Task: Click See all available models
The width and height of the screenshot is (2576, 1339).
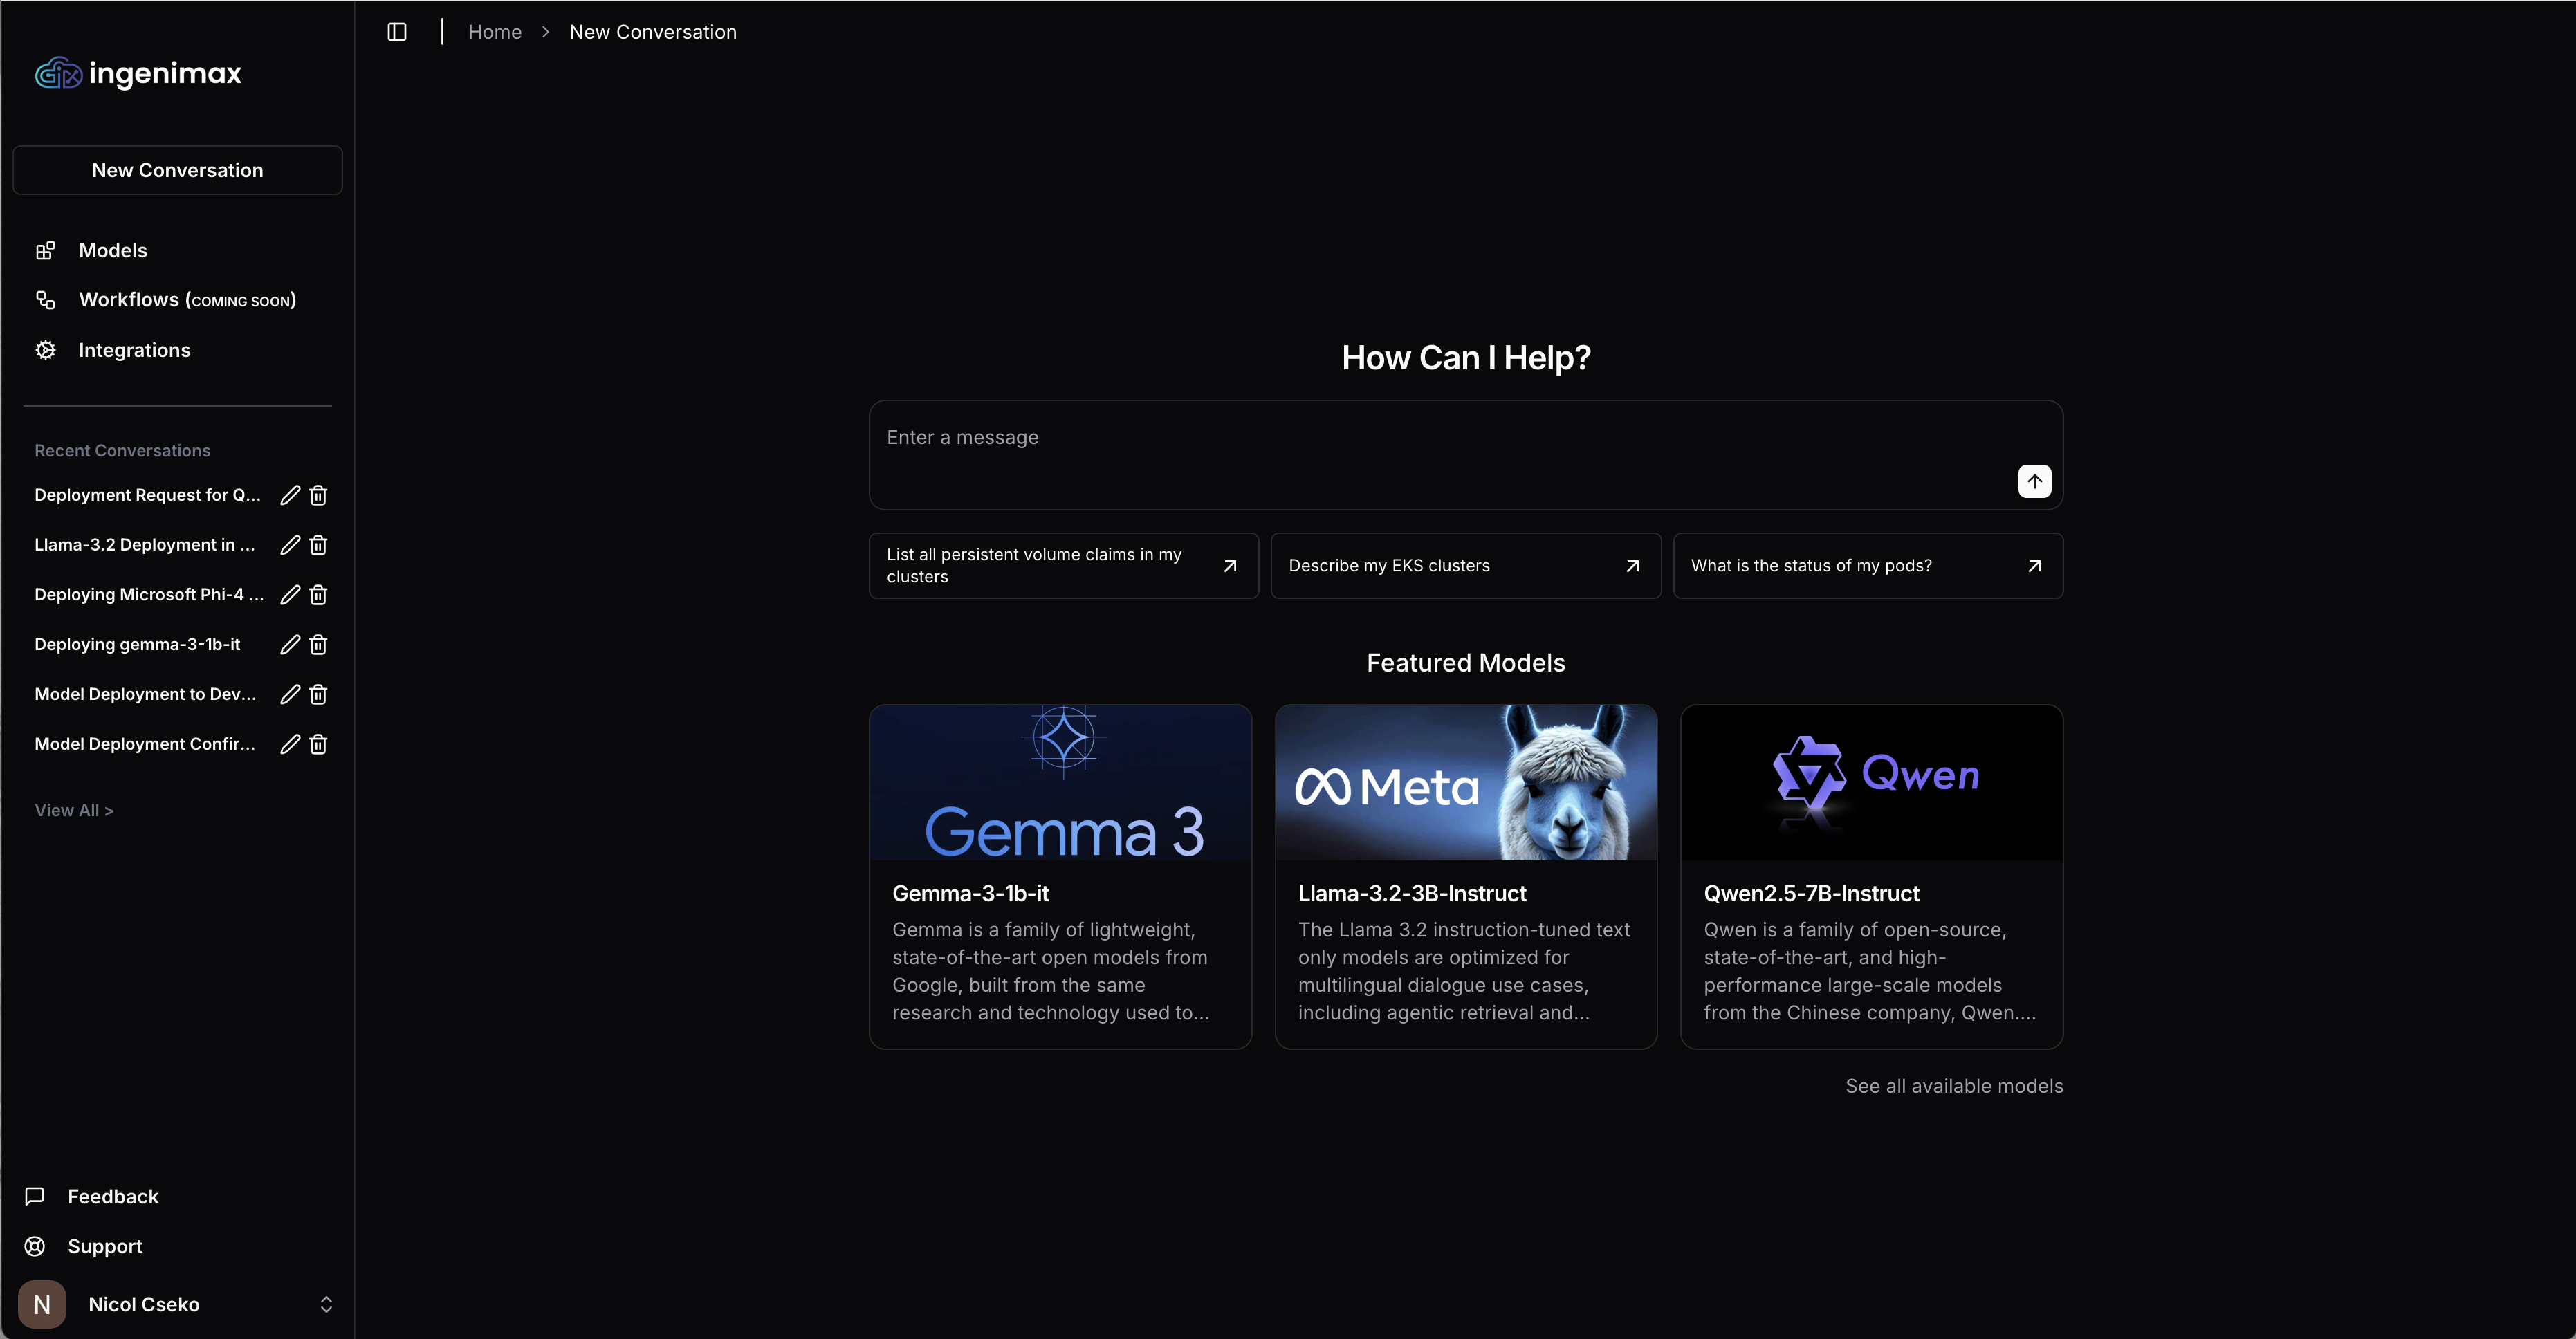Action: tap(1954, 1086)
